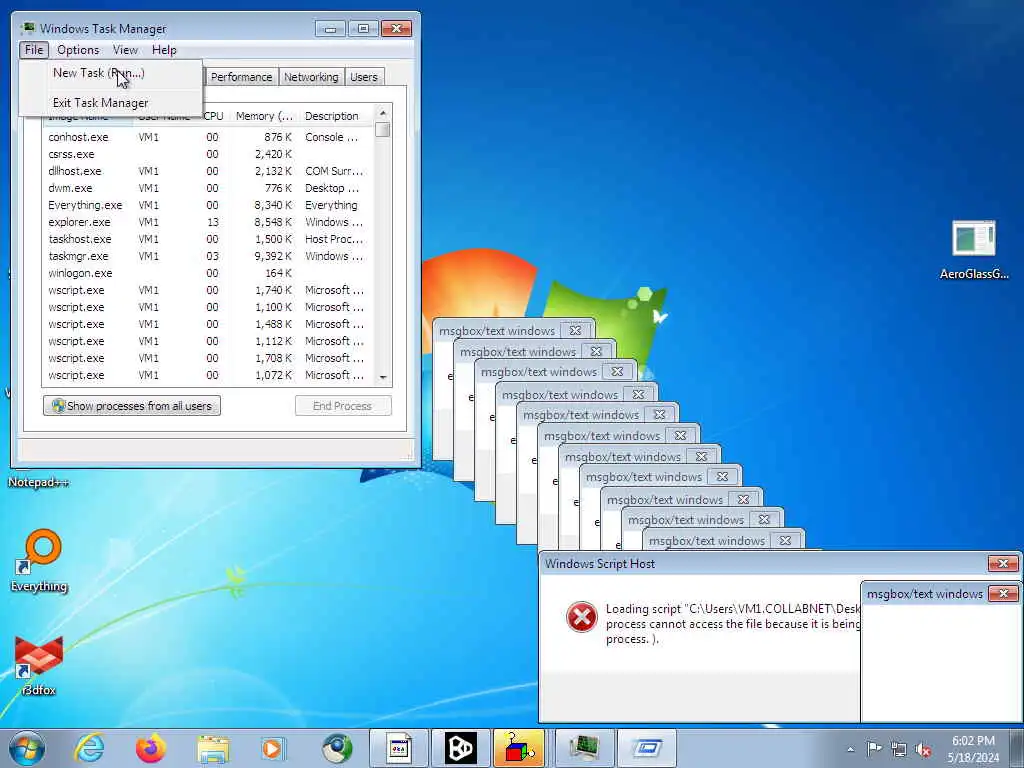Select the dllhost.exe process
1024x768 pixels.
pyautogui.click(x=208, y=171)
